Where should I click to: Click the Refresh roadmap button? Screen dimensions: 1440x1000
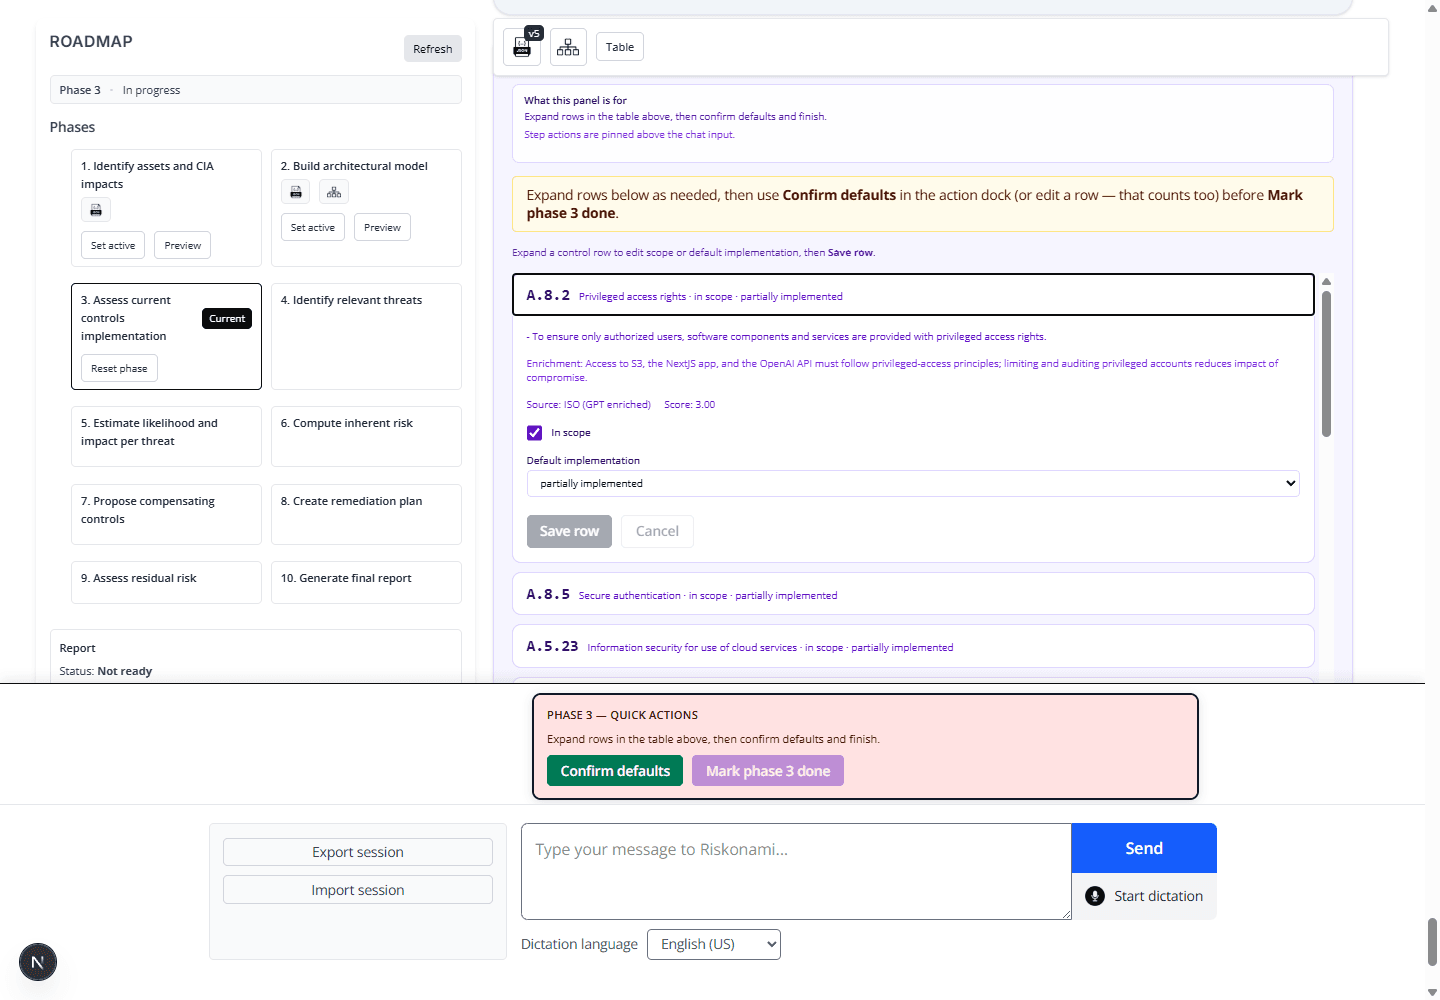tap(433, 49)
